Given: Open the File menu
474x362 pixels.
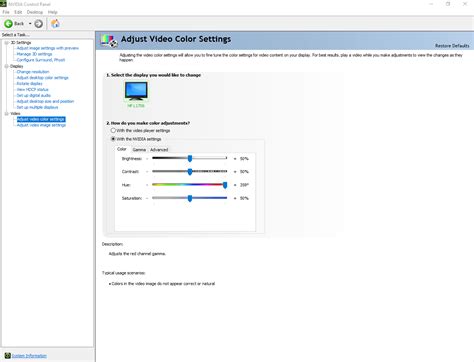Looking at the screenshot, I should click(6, 12).
